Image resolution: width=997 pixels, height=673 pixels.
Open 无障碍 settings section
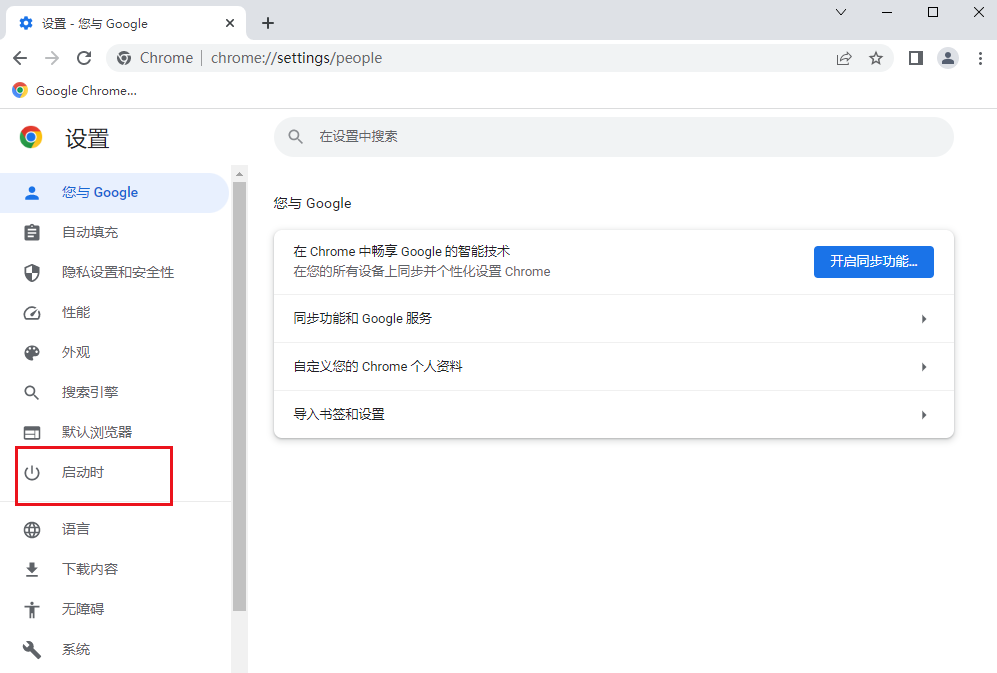(114, 609)
